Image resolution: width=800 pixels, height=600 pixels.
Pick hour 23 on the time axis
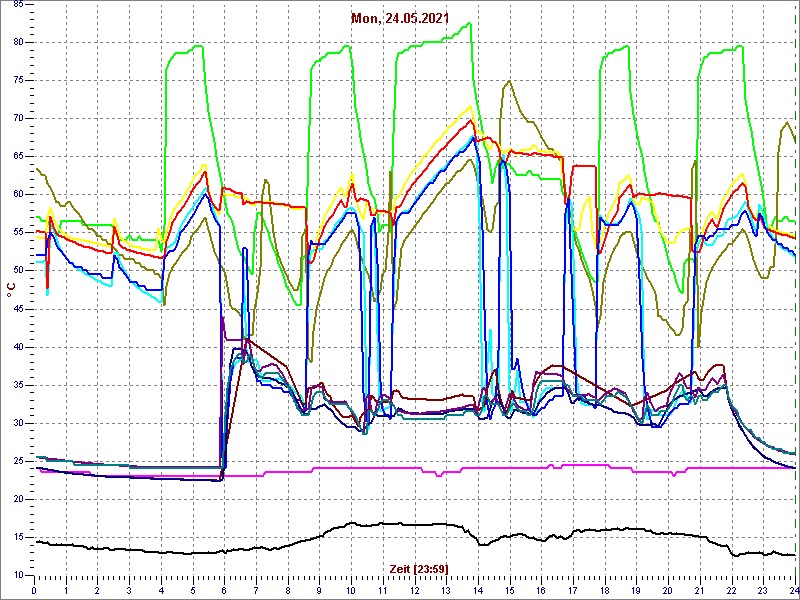(x=763, y=591)
